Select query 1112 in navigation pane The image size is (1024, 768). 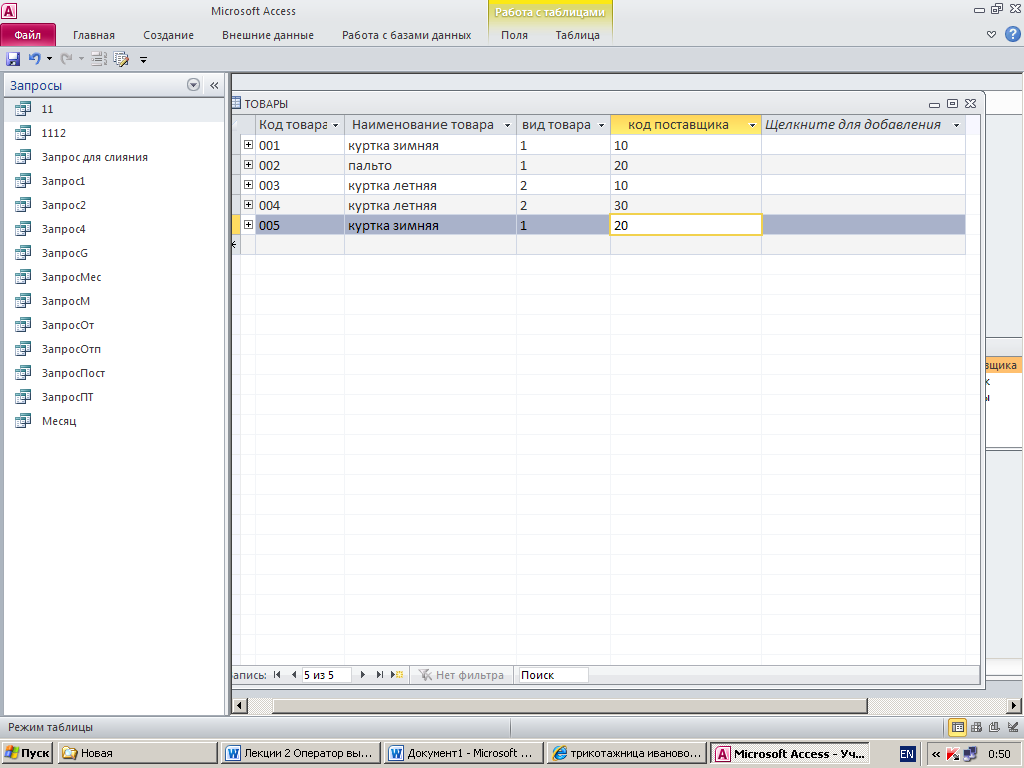tap(114, 133)
